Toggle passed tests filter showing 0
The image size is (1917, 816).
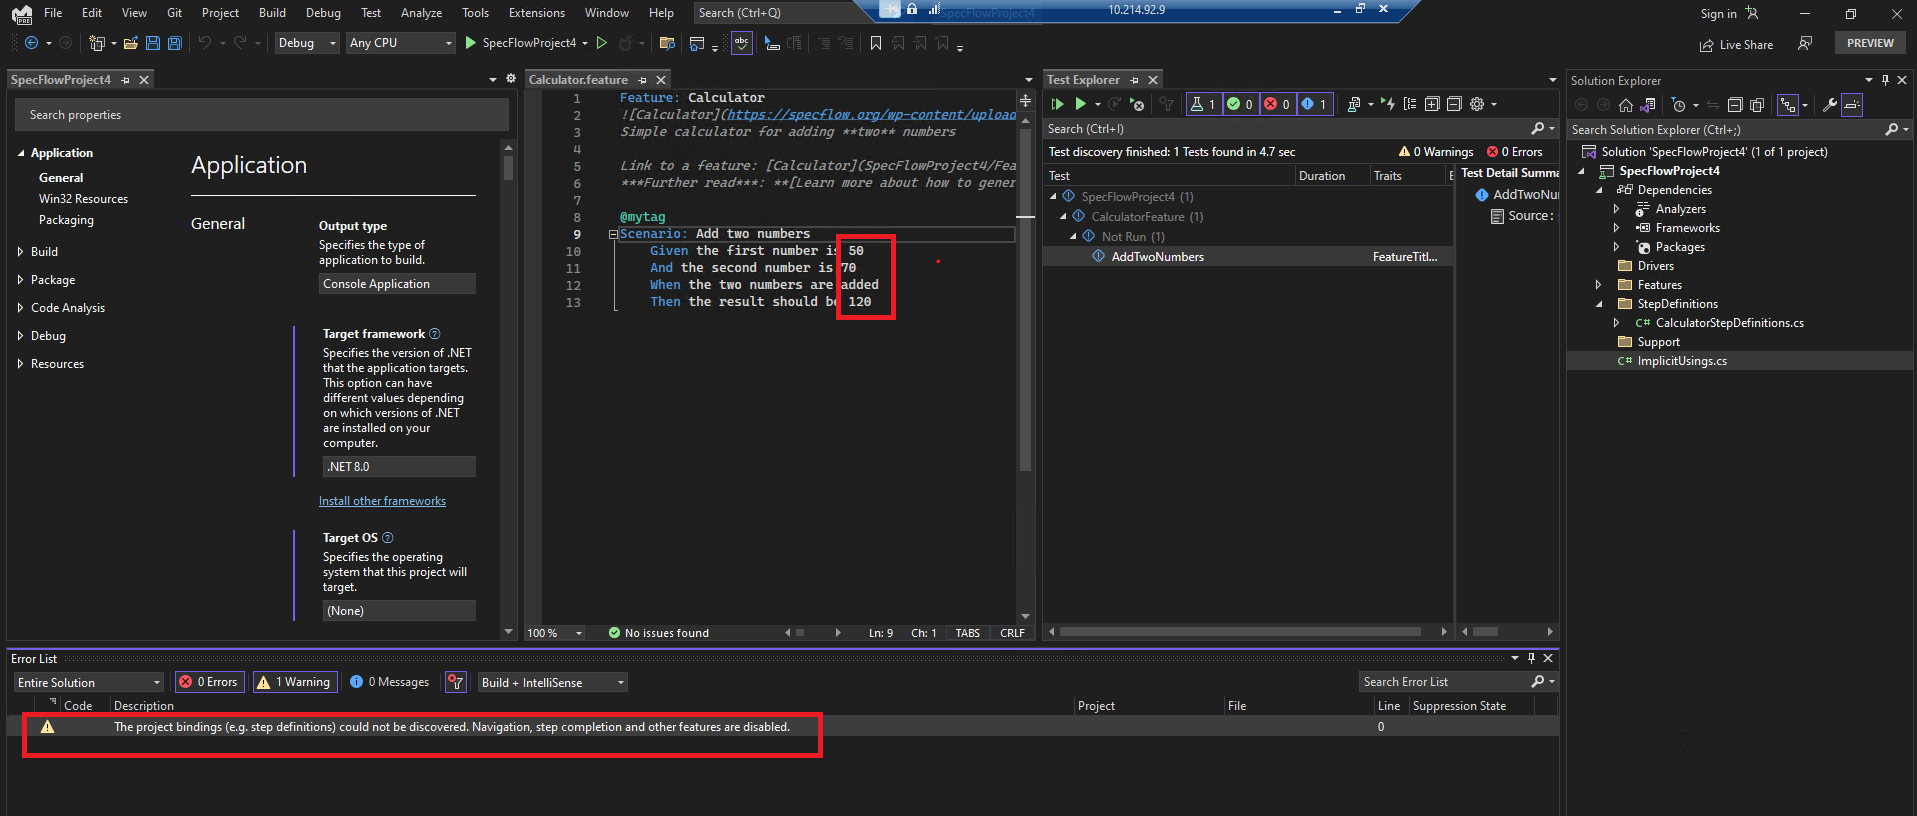(1240, 104)
